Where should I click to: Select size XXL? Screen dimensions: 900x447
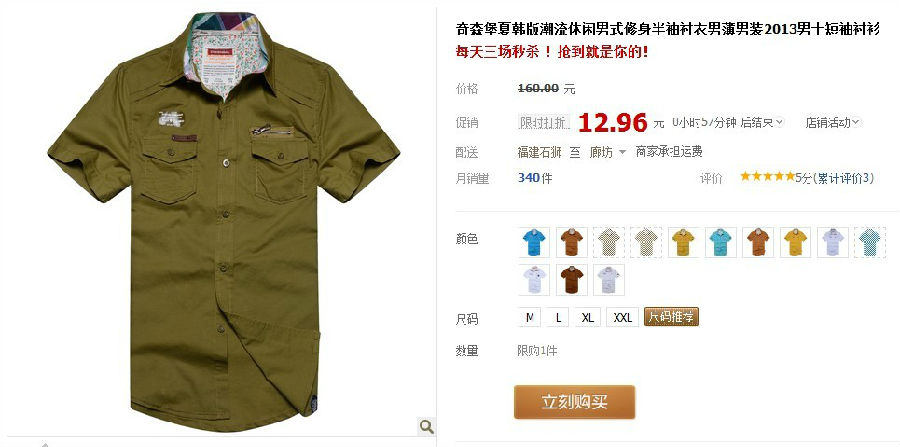pyautogui.click(x=622, y=317)
